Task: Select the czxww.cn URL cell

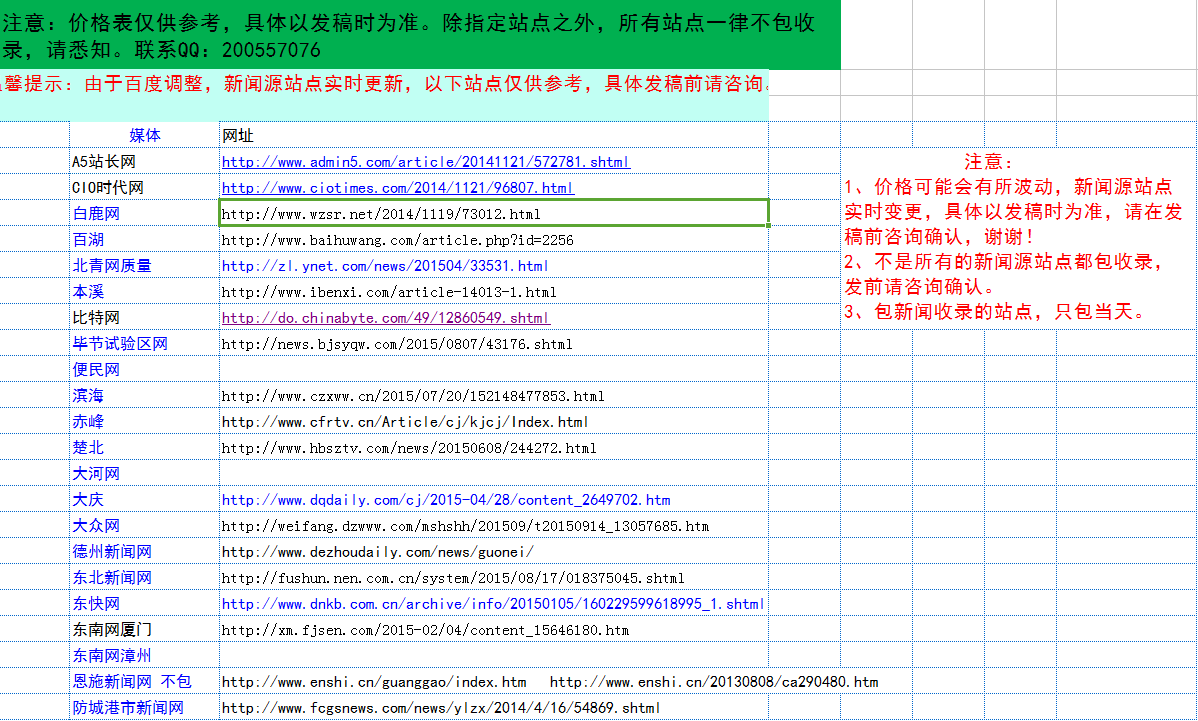Action: tap(494, 396)
